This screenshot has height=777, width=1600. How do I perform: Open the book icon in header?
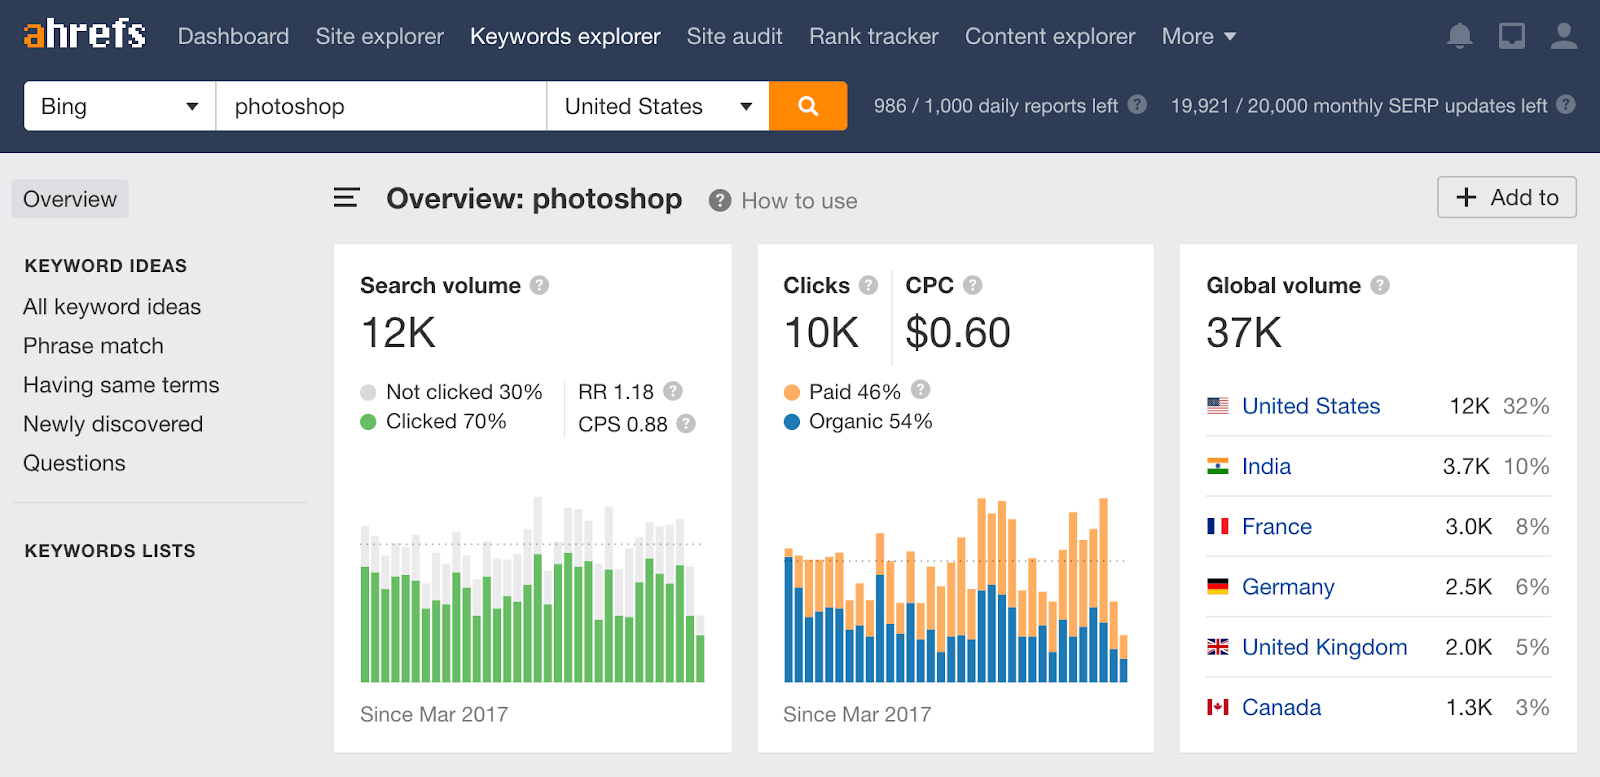click(x=1512, y=36)
